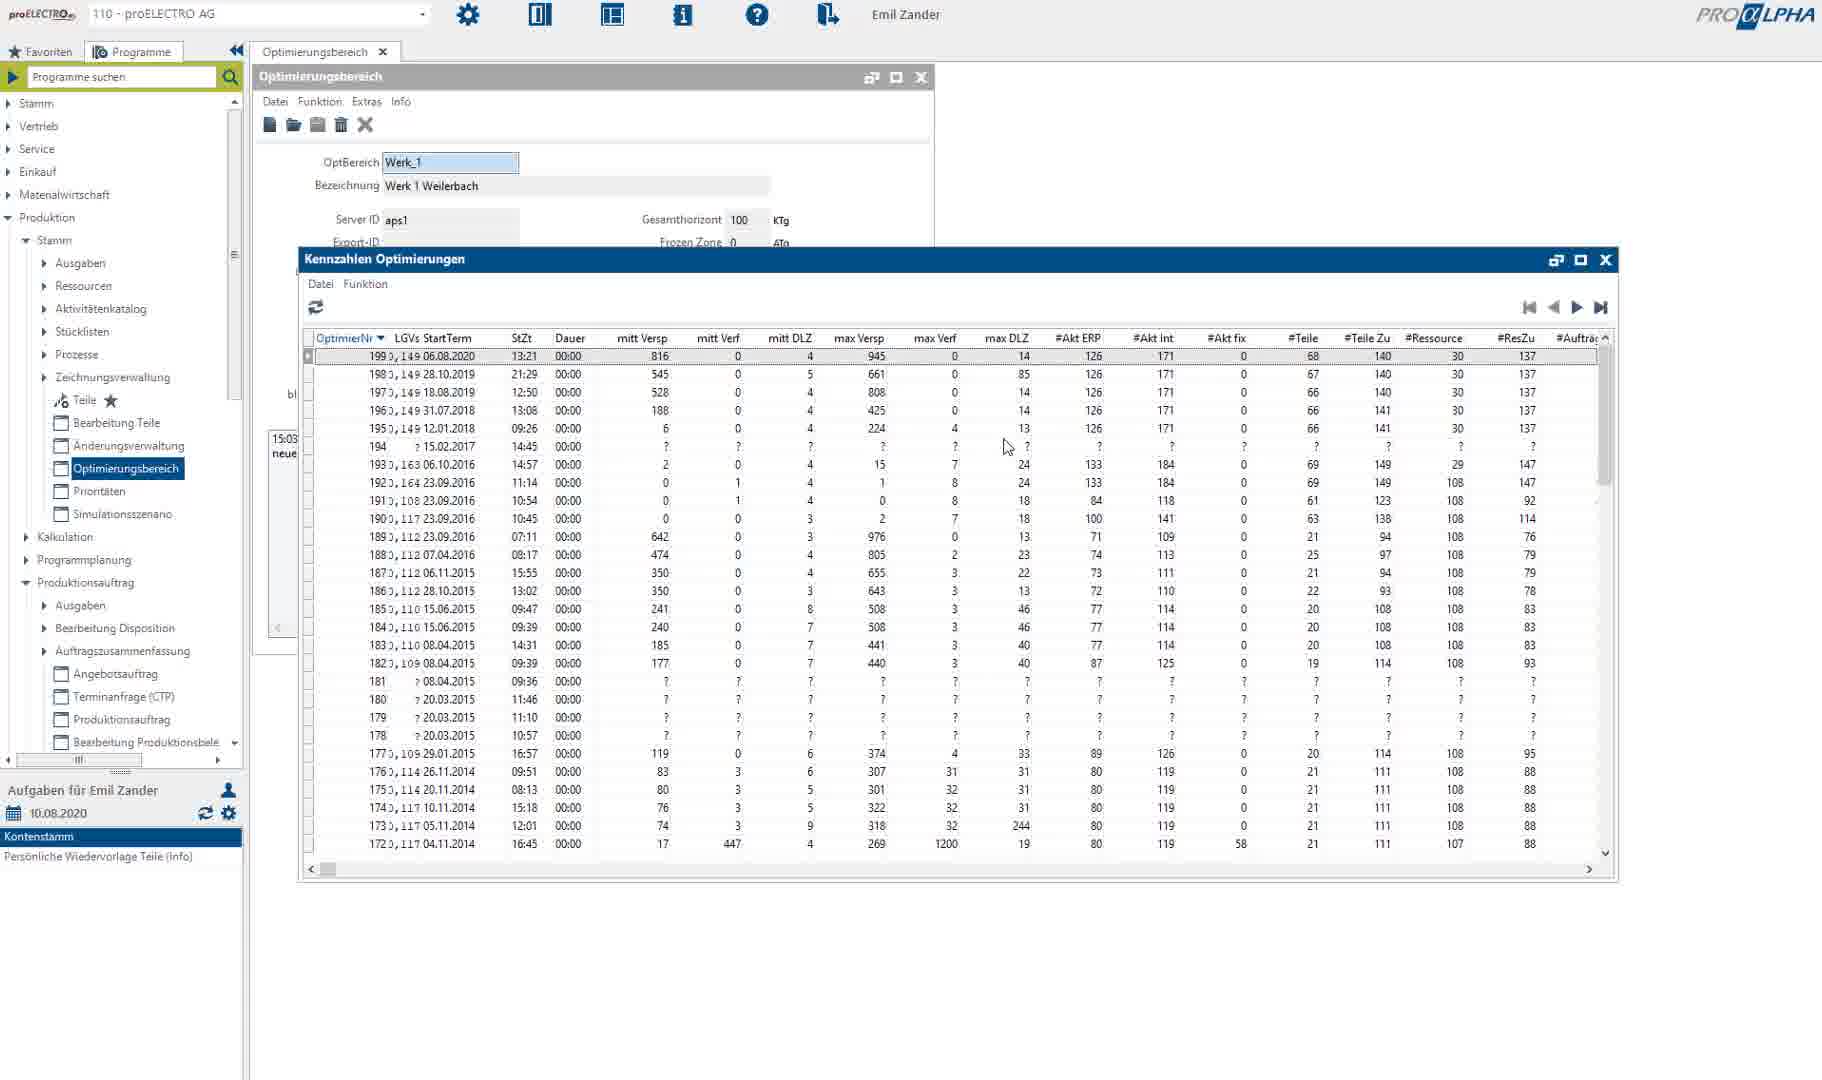Click the trash delete icon in Optimierungsbereich
The width and height of the screenshot is (1822, 1080).
tap(341, 125)
